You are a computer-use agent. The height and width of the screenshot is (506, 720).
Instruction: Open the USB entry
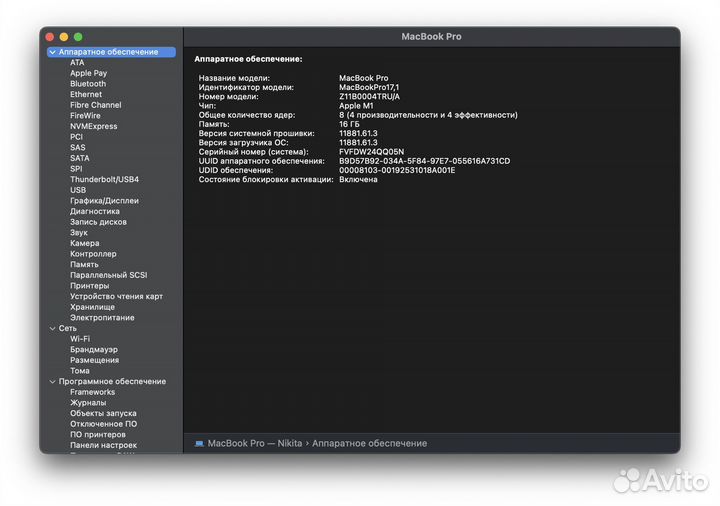(x=78, y=190)
